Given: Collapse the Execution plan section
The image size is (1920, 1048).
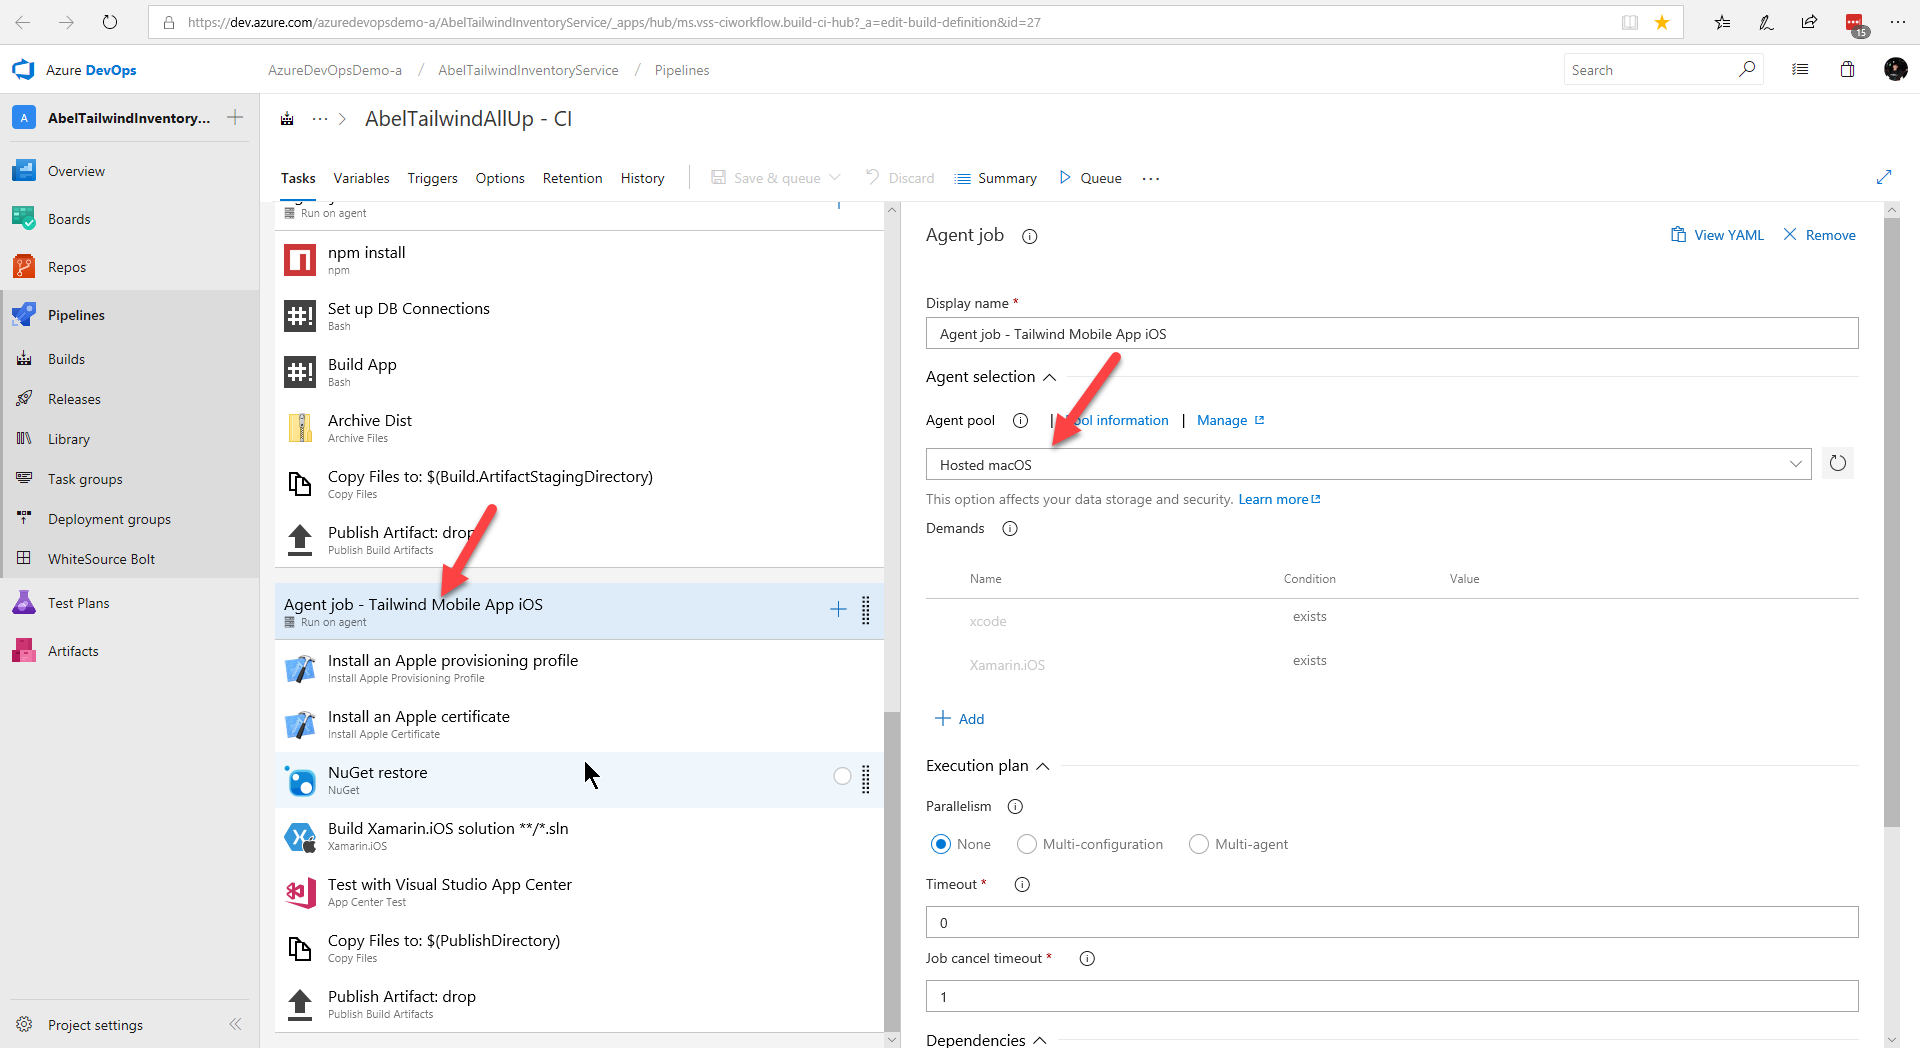Looking at the screenshot, I should (1042, 766).
